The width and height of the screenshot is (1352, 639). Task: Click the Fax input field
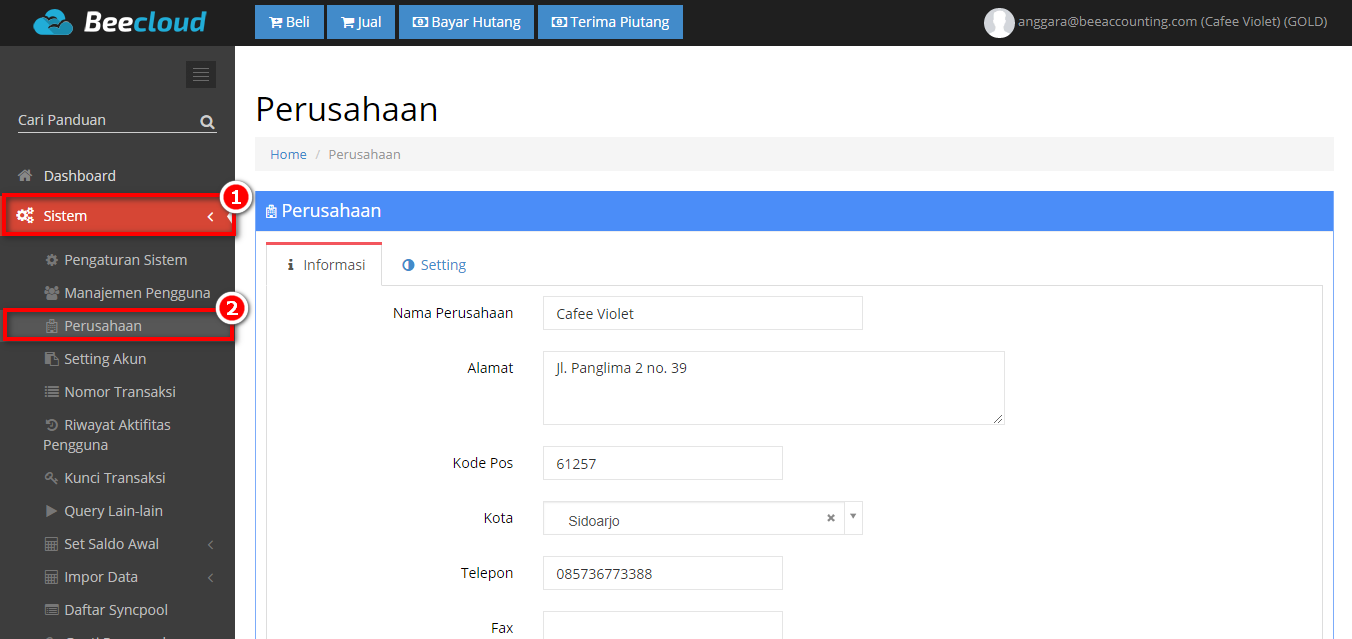[662, 625]
